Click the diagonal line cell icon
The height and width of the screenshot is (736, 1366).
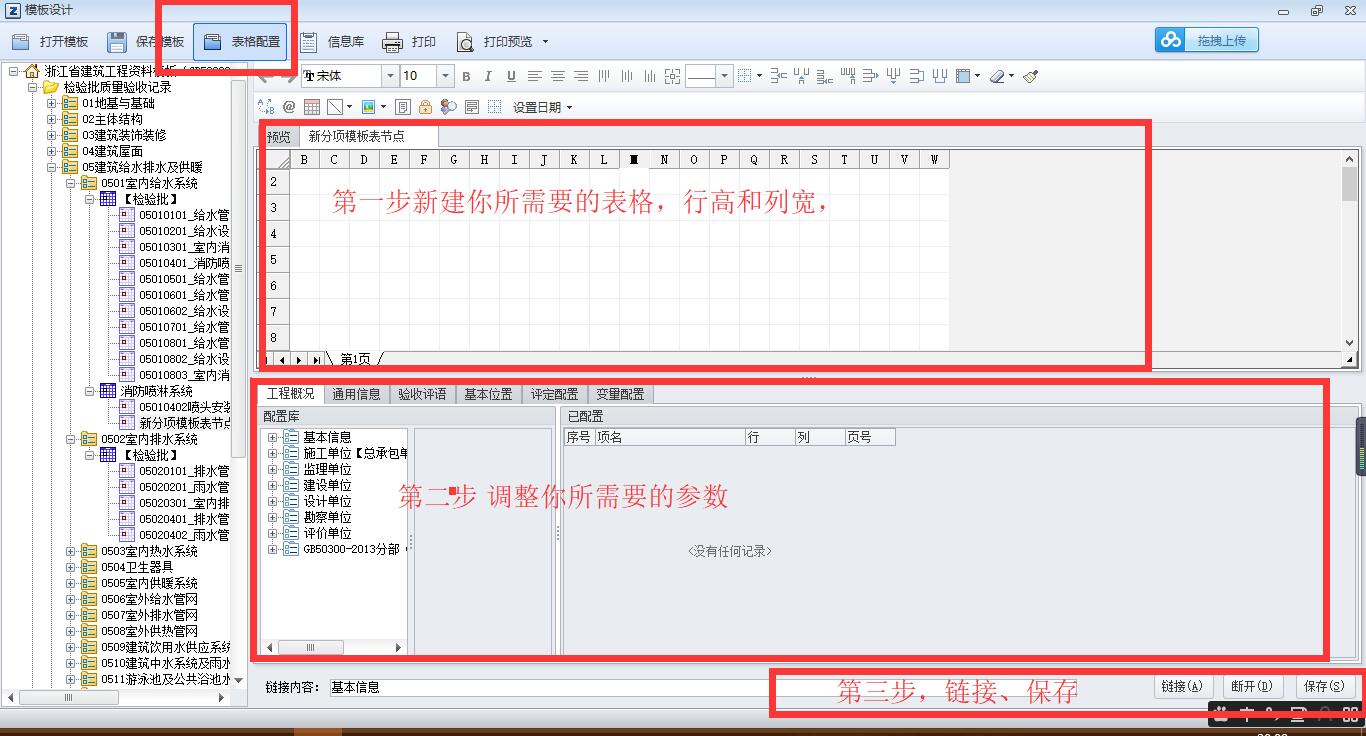click(335, 107)
